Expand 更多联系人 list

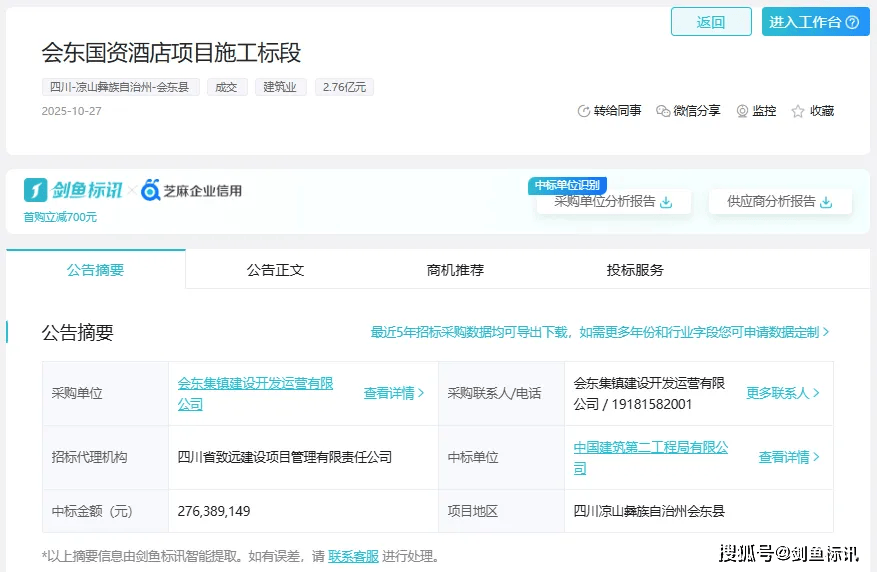[783, 393]
